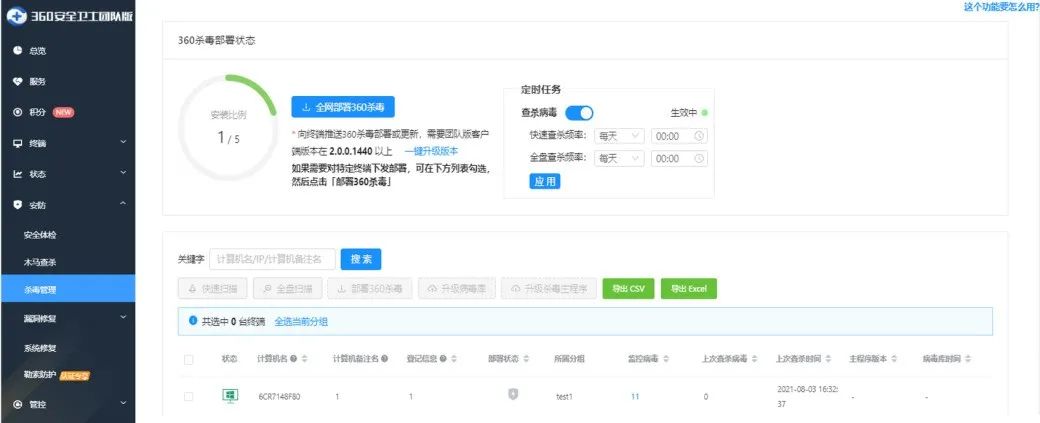This screenshot has width=1040, height=423.
Task: Click the 导出 CSV button
Action: [x=628, y=288]
